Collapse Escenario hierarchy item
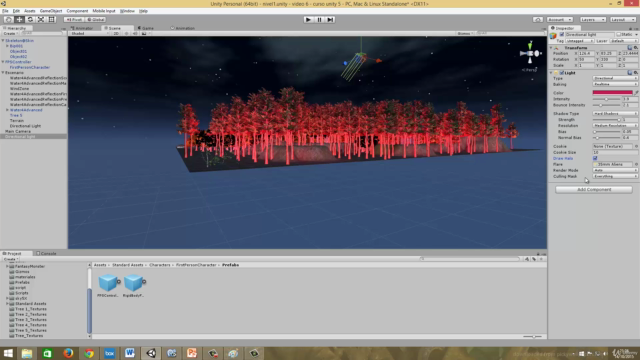 (3, 73)
